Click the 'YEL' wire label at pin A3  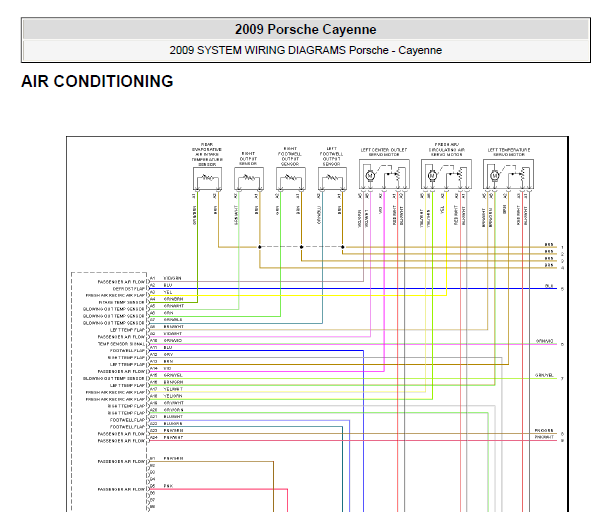[168, 292]
